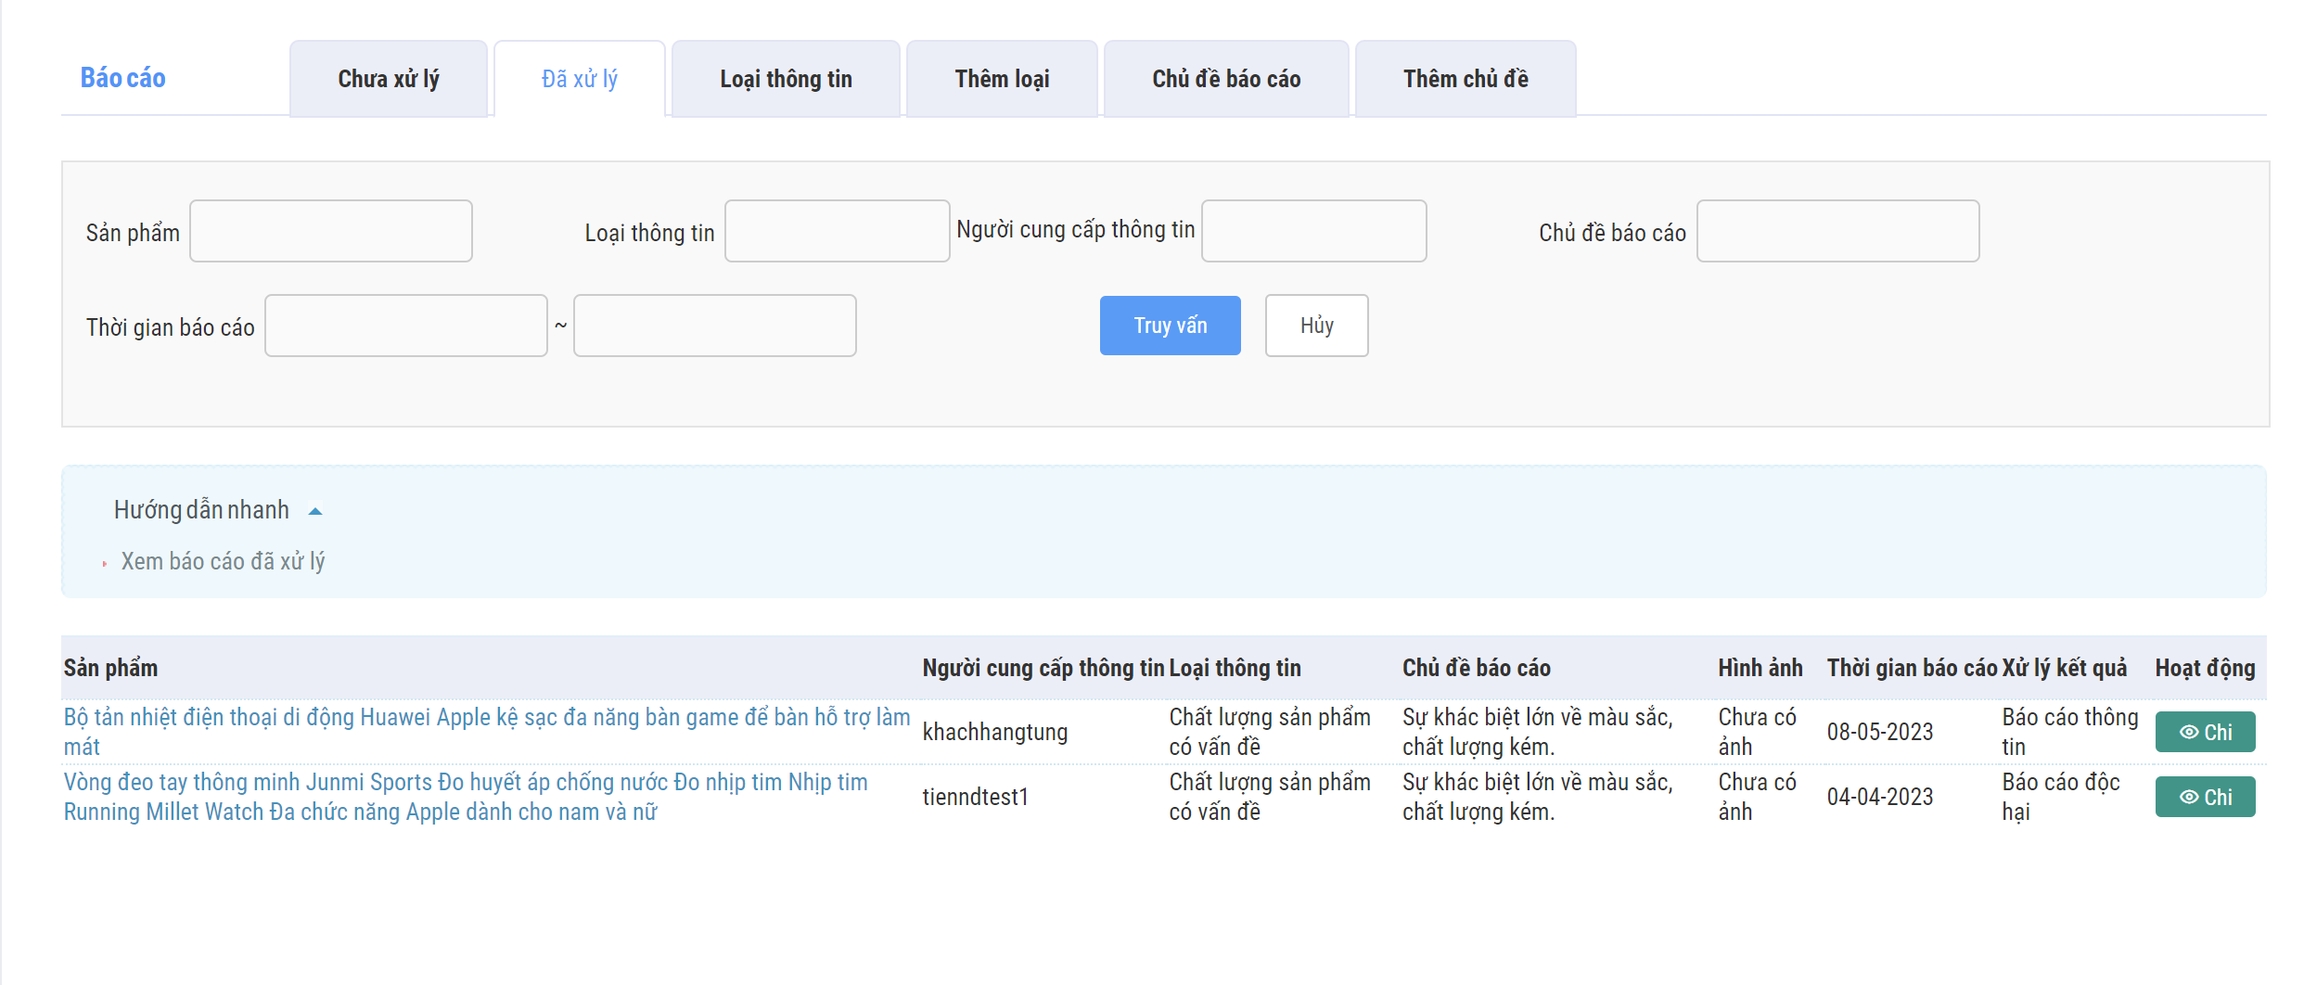Click the Loại thông tin filter field
Screen dimensions: 2304x985
tap(836, 231)
